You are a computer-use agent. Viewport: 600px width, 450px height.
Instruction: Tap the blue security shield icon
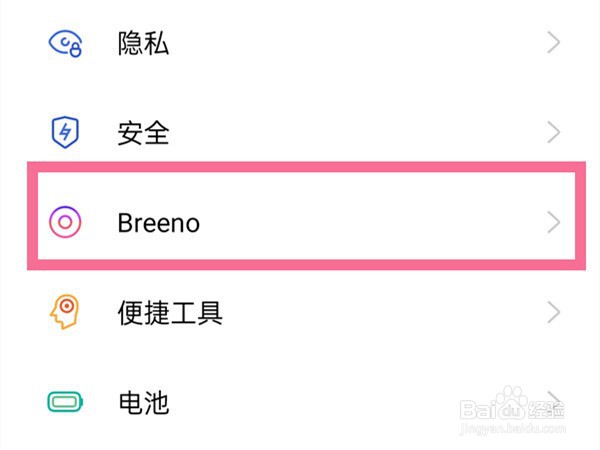tap(65, 132)
